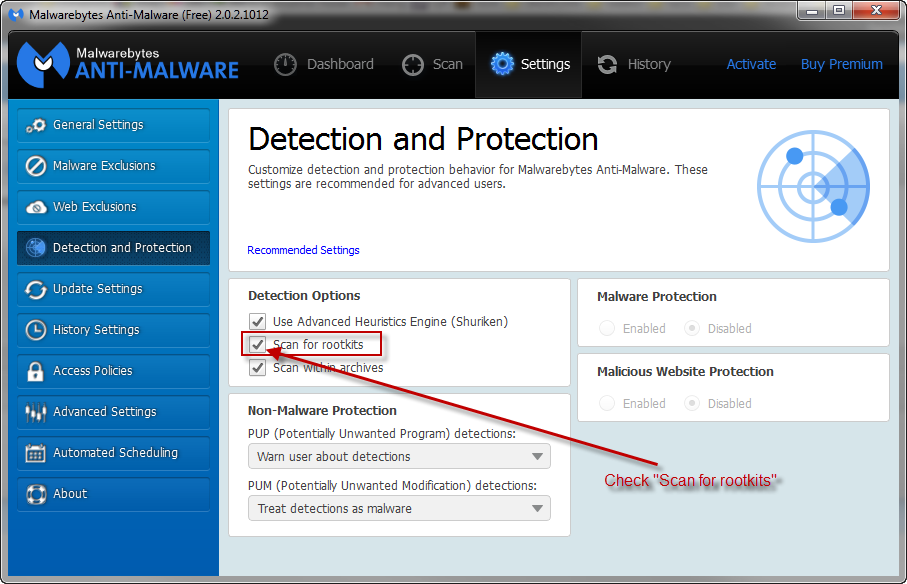Click the Malware Protection heading

657,297
